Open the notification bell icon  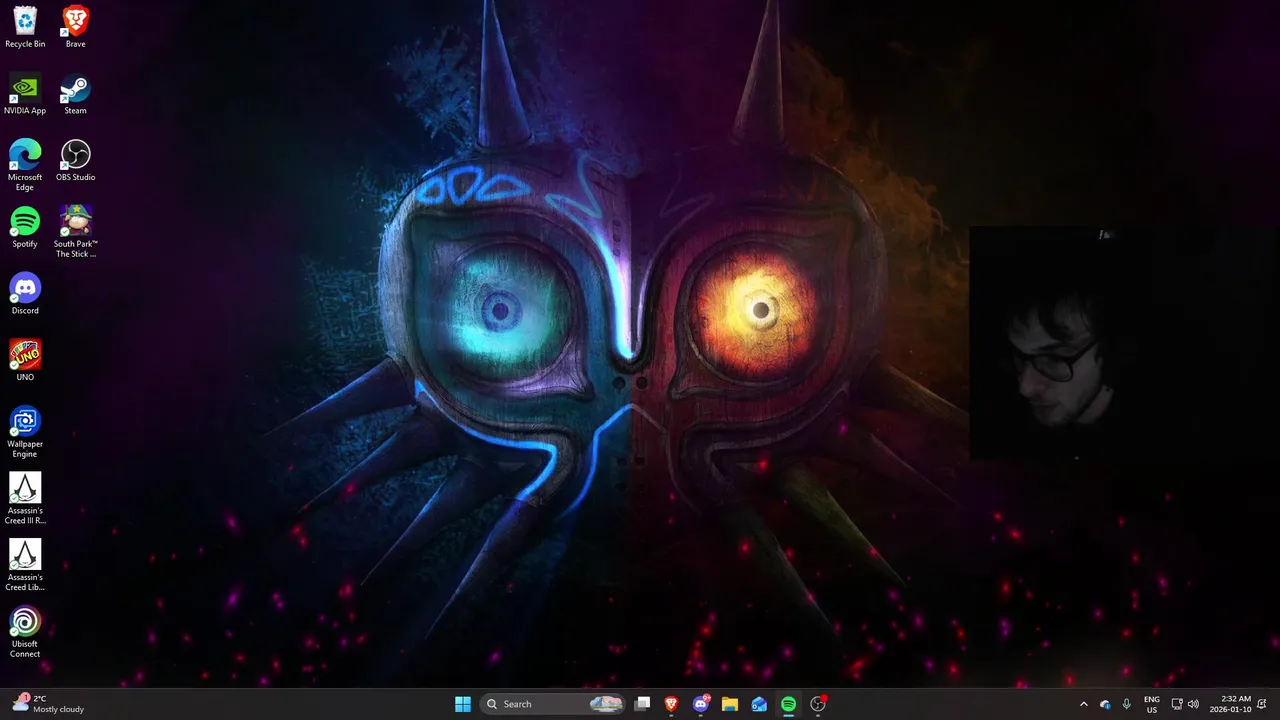(x=1263, y=704)
